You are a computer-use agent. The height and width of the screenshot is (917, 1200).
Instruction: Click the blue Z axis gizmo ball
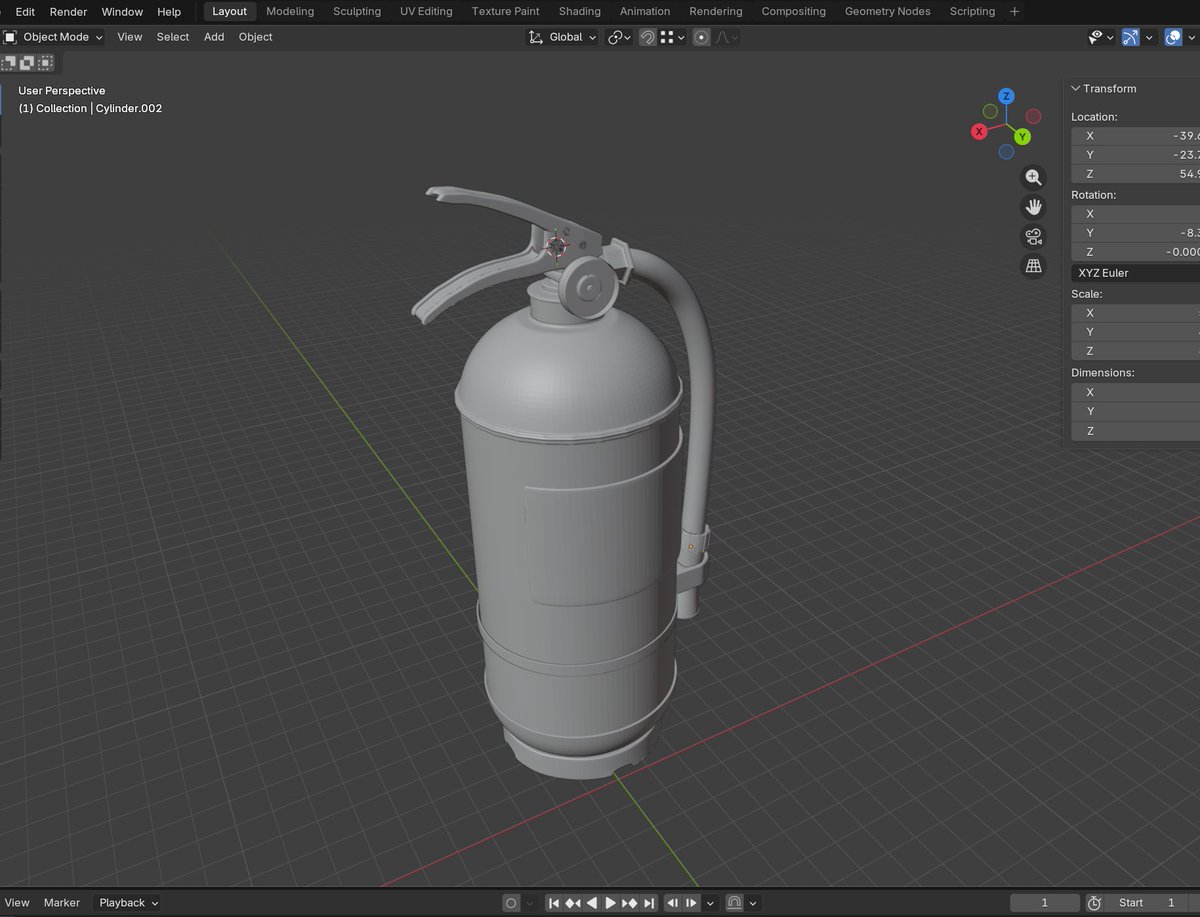[x=1006, y=96]
